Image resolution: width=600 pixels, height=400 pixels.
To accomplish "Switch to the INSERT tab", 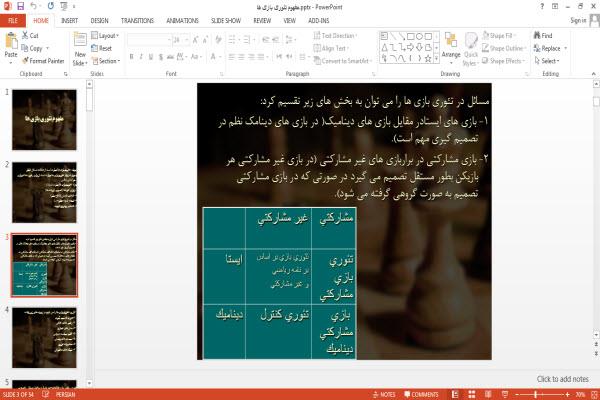I will [69, 21].
